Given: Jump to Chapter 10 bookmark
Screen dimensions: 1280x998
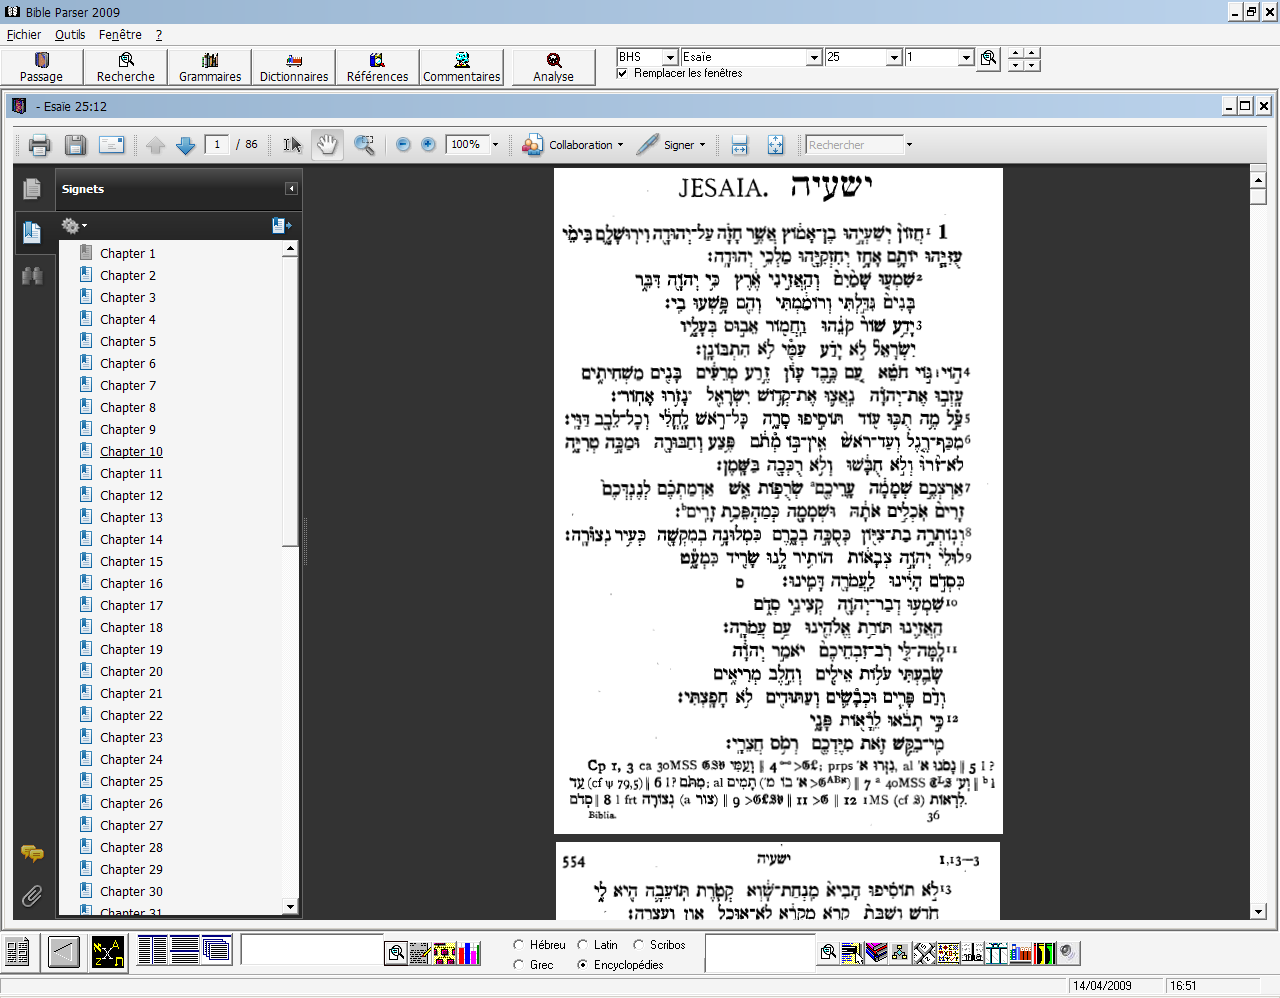Looking at the screenshot, I should click(131, 452).
